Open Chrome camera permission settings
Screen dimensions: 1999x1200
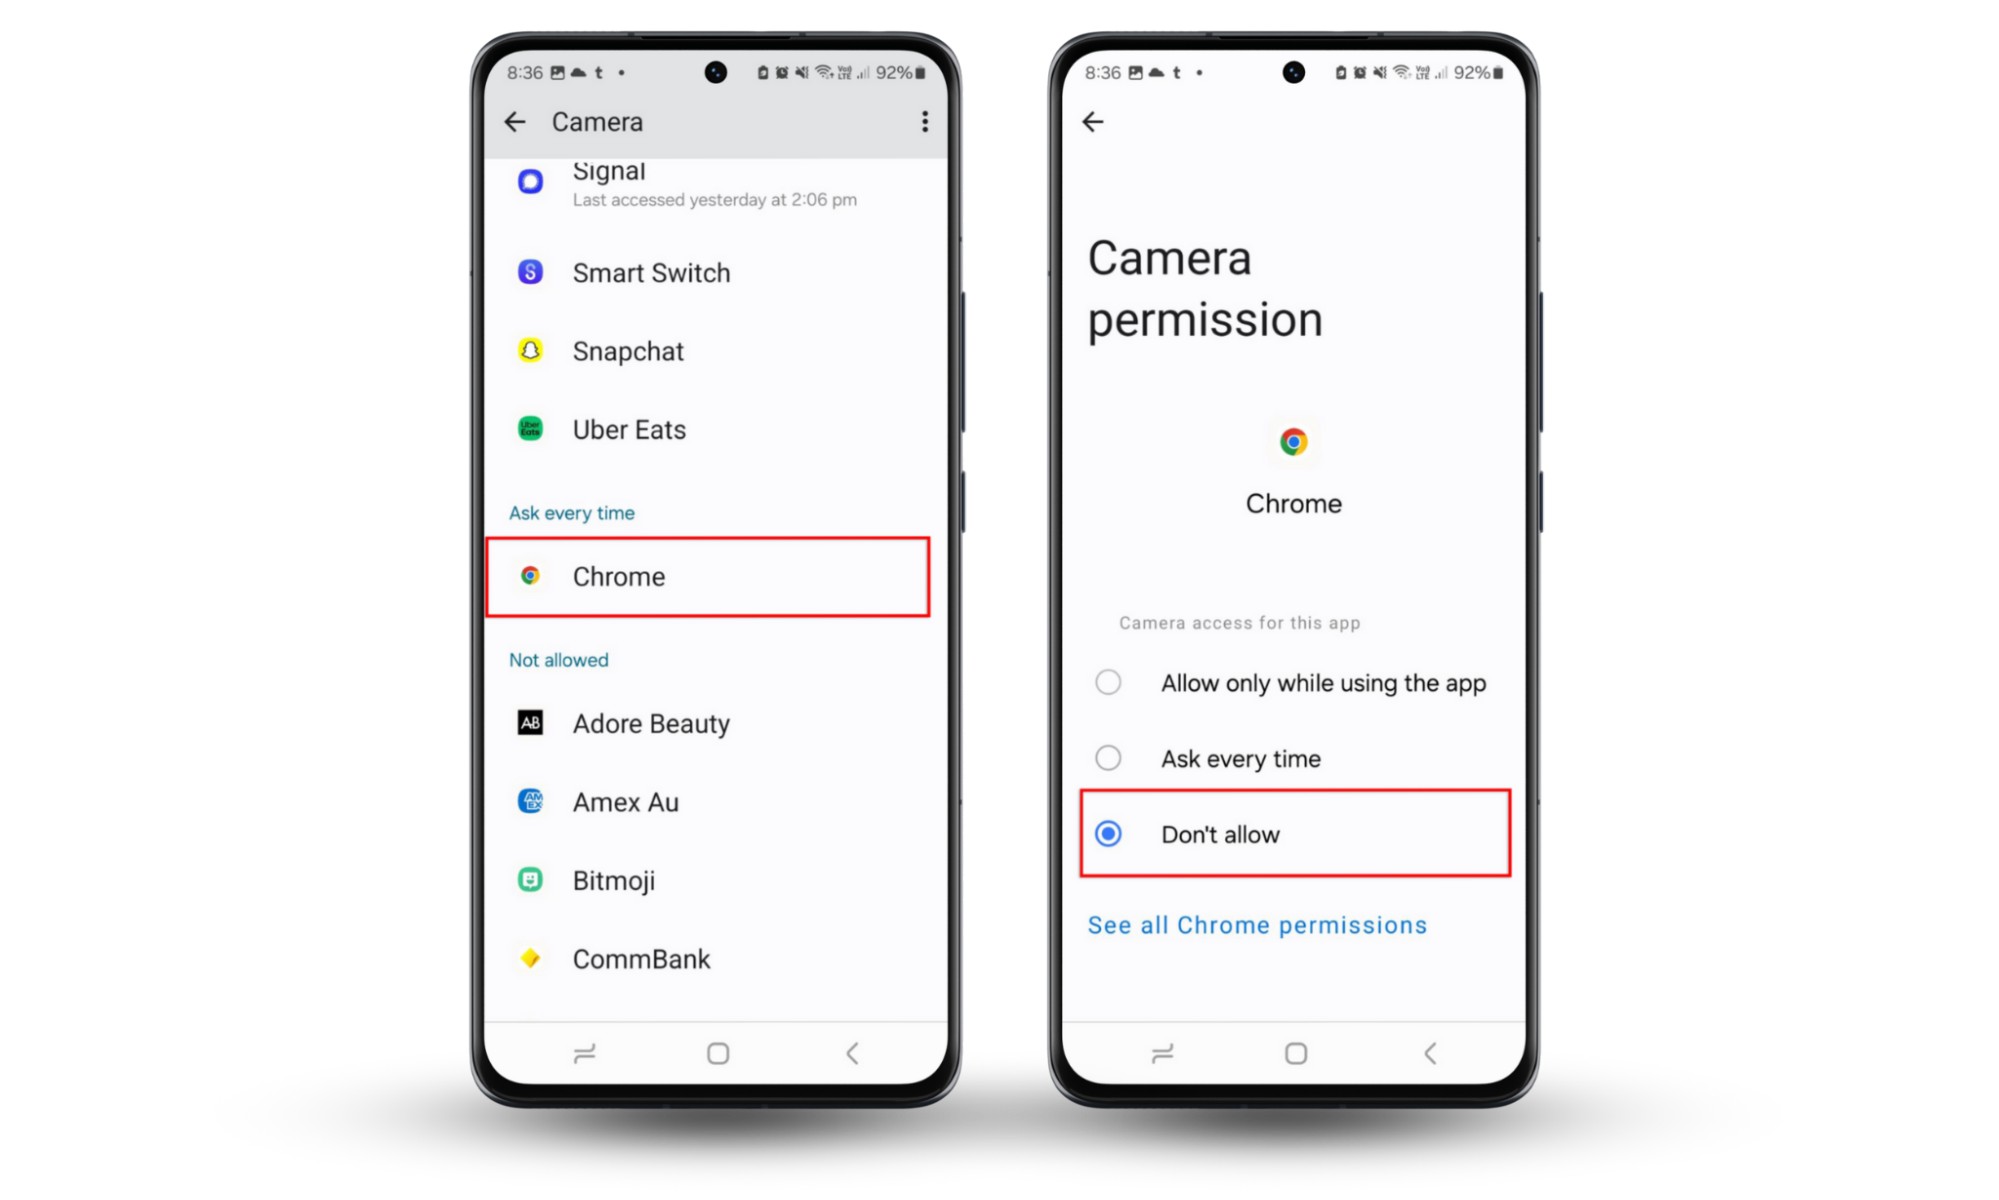click(717, 577)
